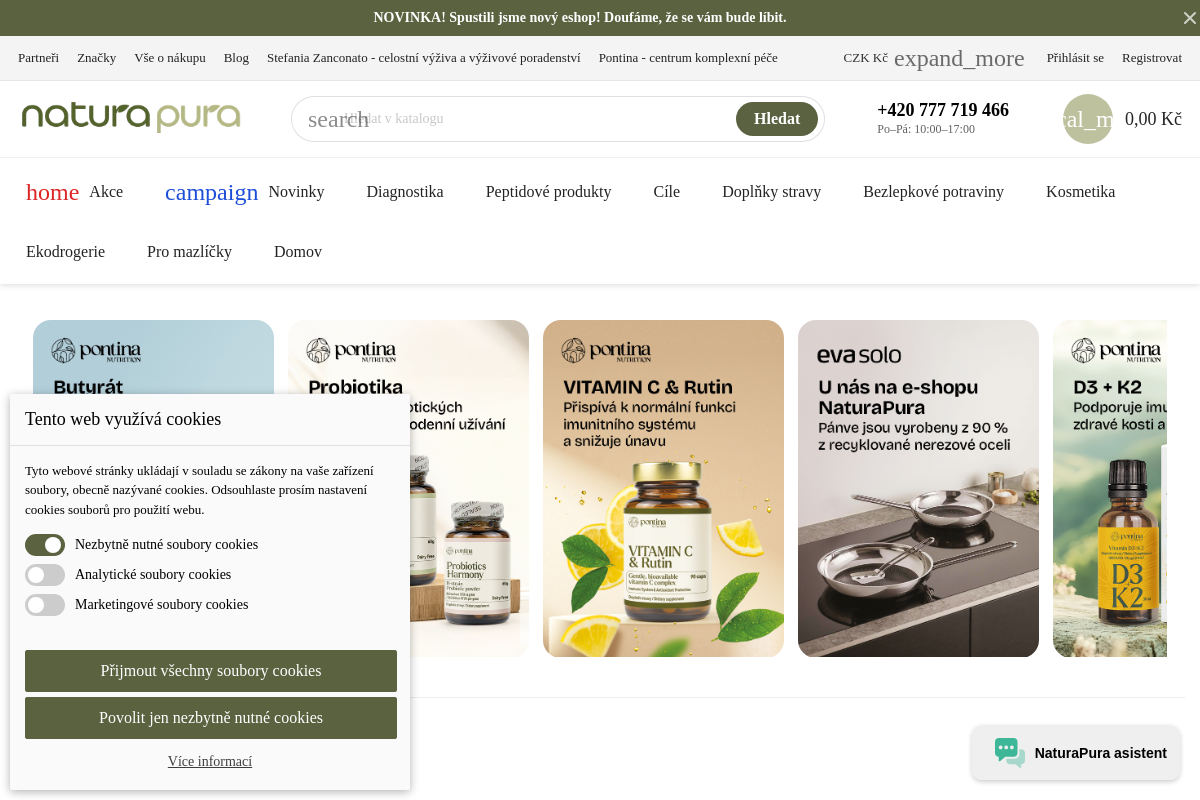The width and height of the screenshot is (1200, 800).
Task: Accept all cookies with Přijmout všechny
Action: (211, 671)
